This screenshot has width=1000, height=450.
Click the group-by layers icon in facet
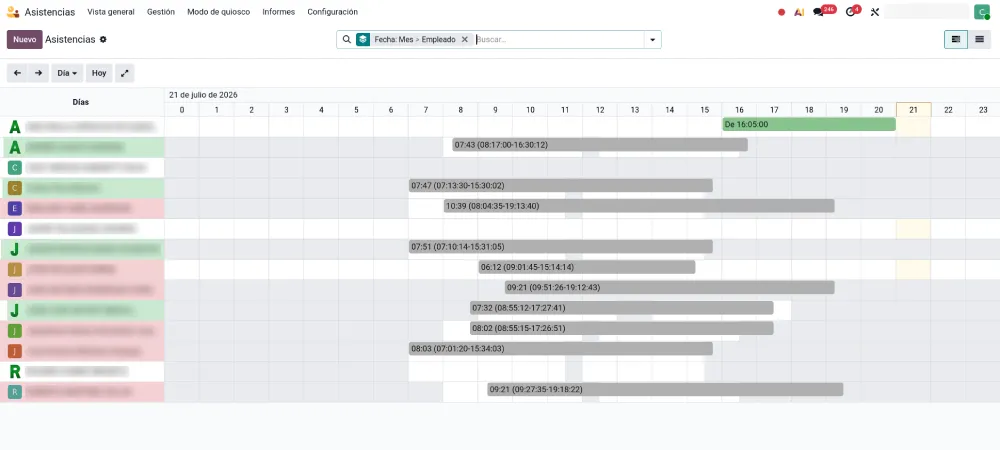pyautogui.click(x=363, y=40)
